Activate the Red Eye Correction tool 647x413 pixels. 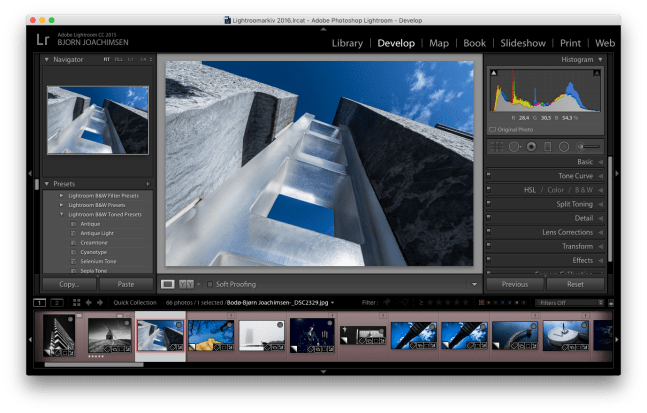pyautogui.click(x=531, y=147)
